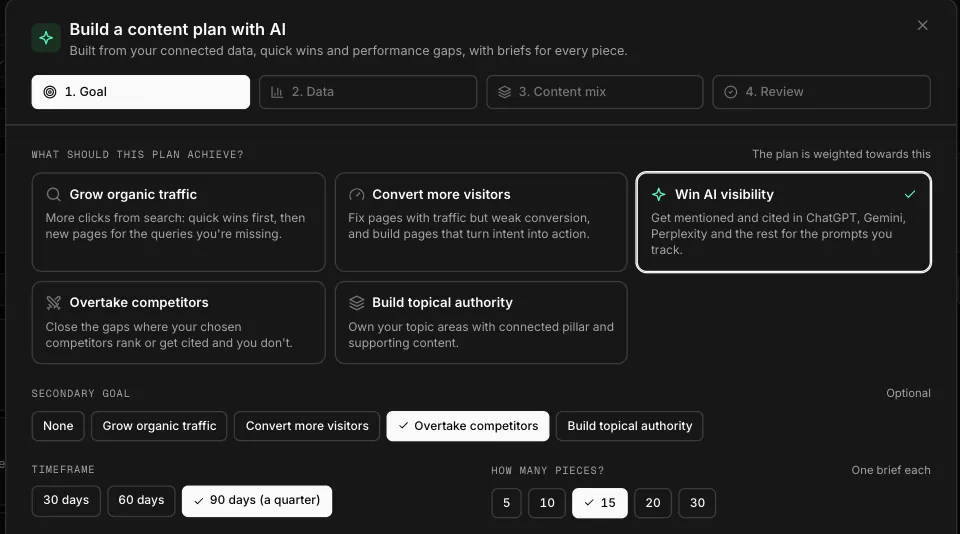Click the 'TIMEFRAME' heading

63,469
